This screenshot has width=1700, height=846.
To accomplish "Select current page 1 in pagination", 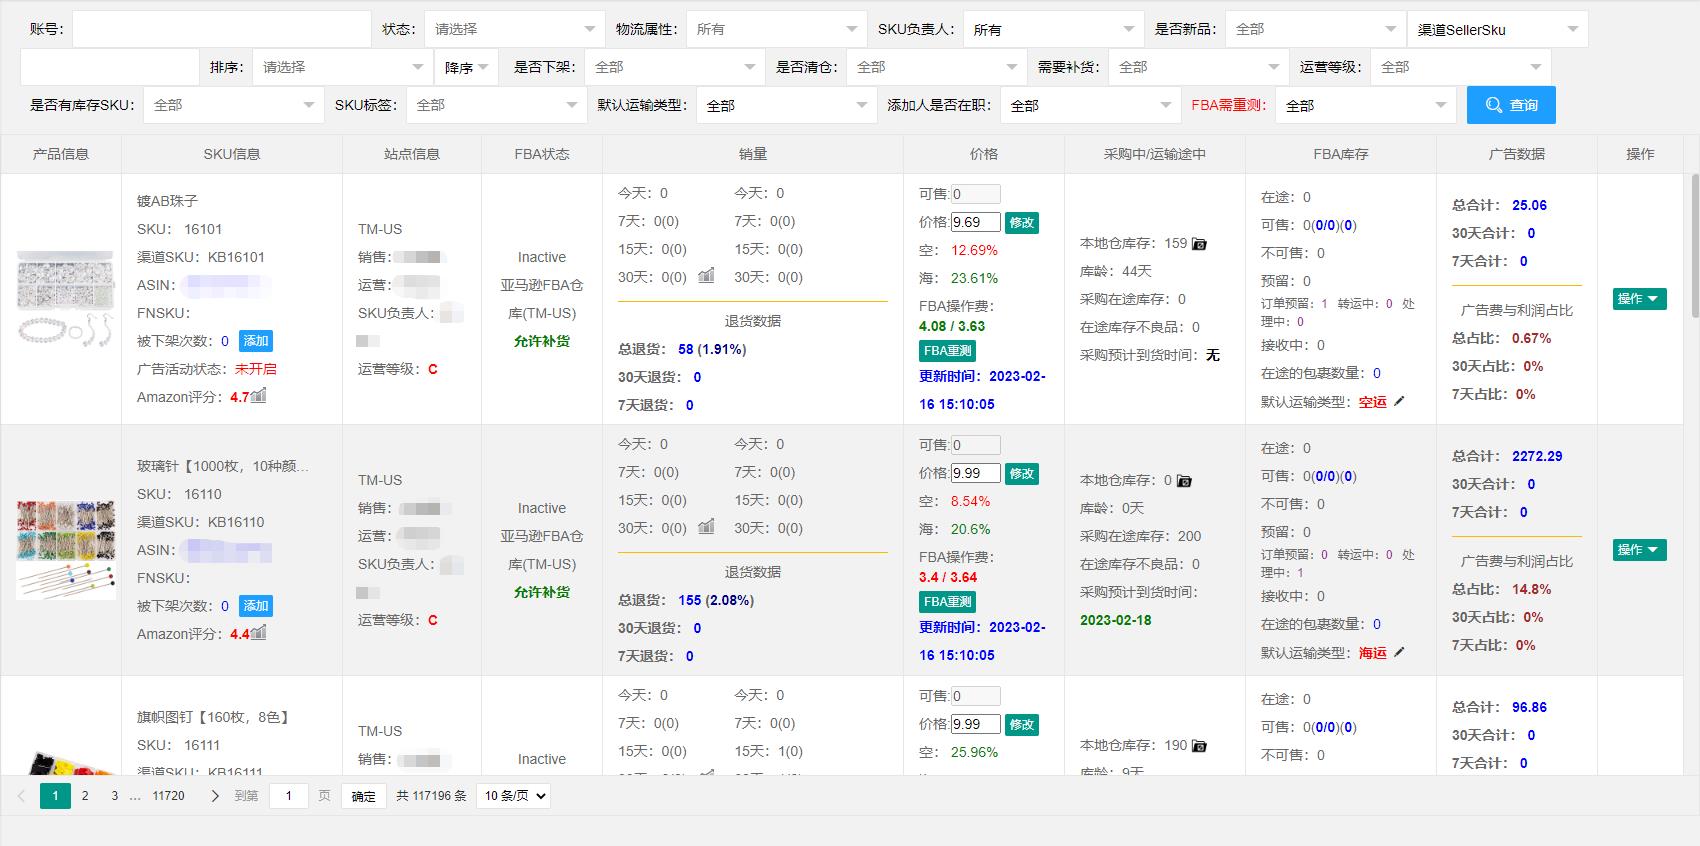I will click(x=55, y=796).
